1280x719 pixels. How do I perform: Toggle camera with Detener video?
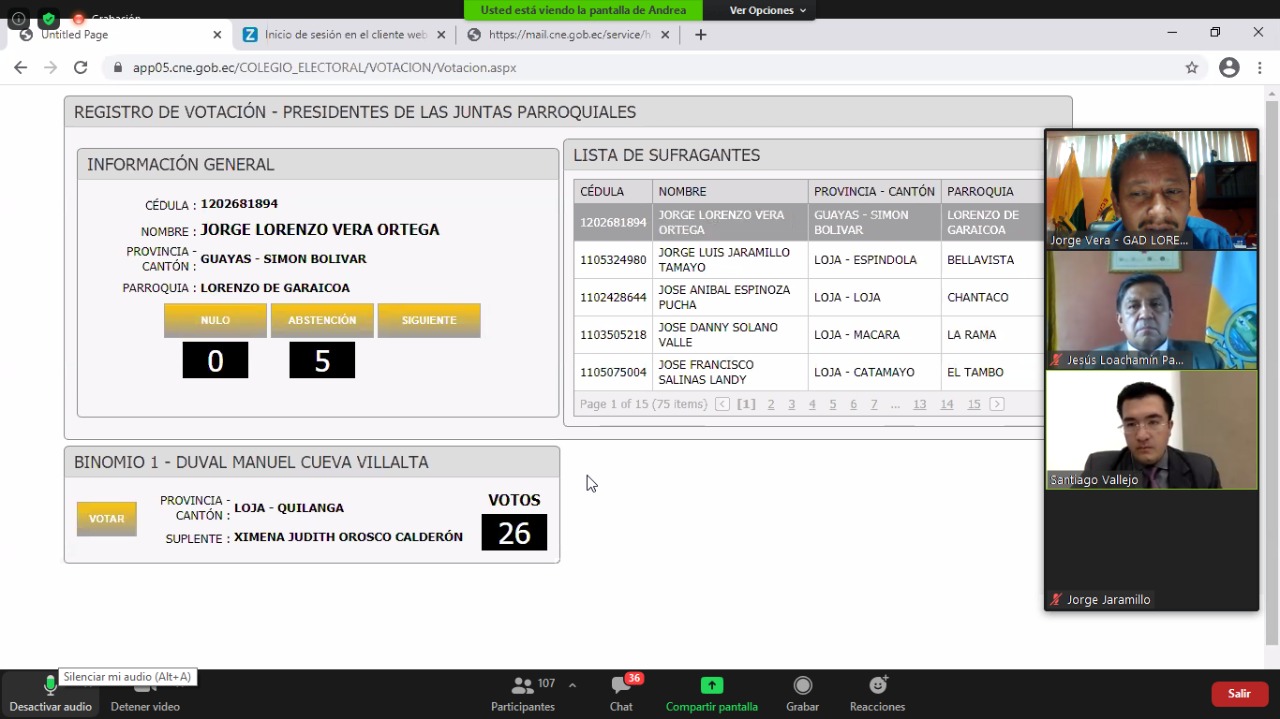pos(145,690)
